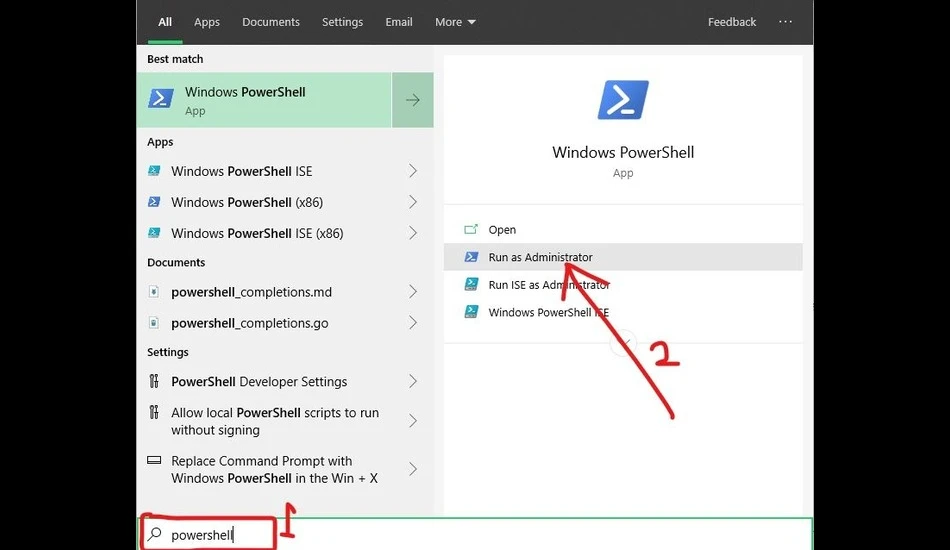Open Allow local PowerShell scripts to run setting
The image size is (950, 550).
click(285, 421)
